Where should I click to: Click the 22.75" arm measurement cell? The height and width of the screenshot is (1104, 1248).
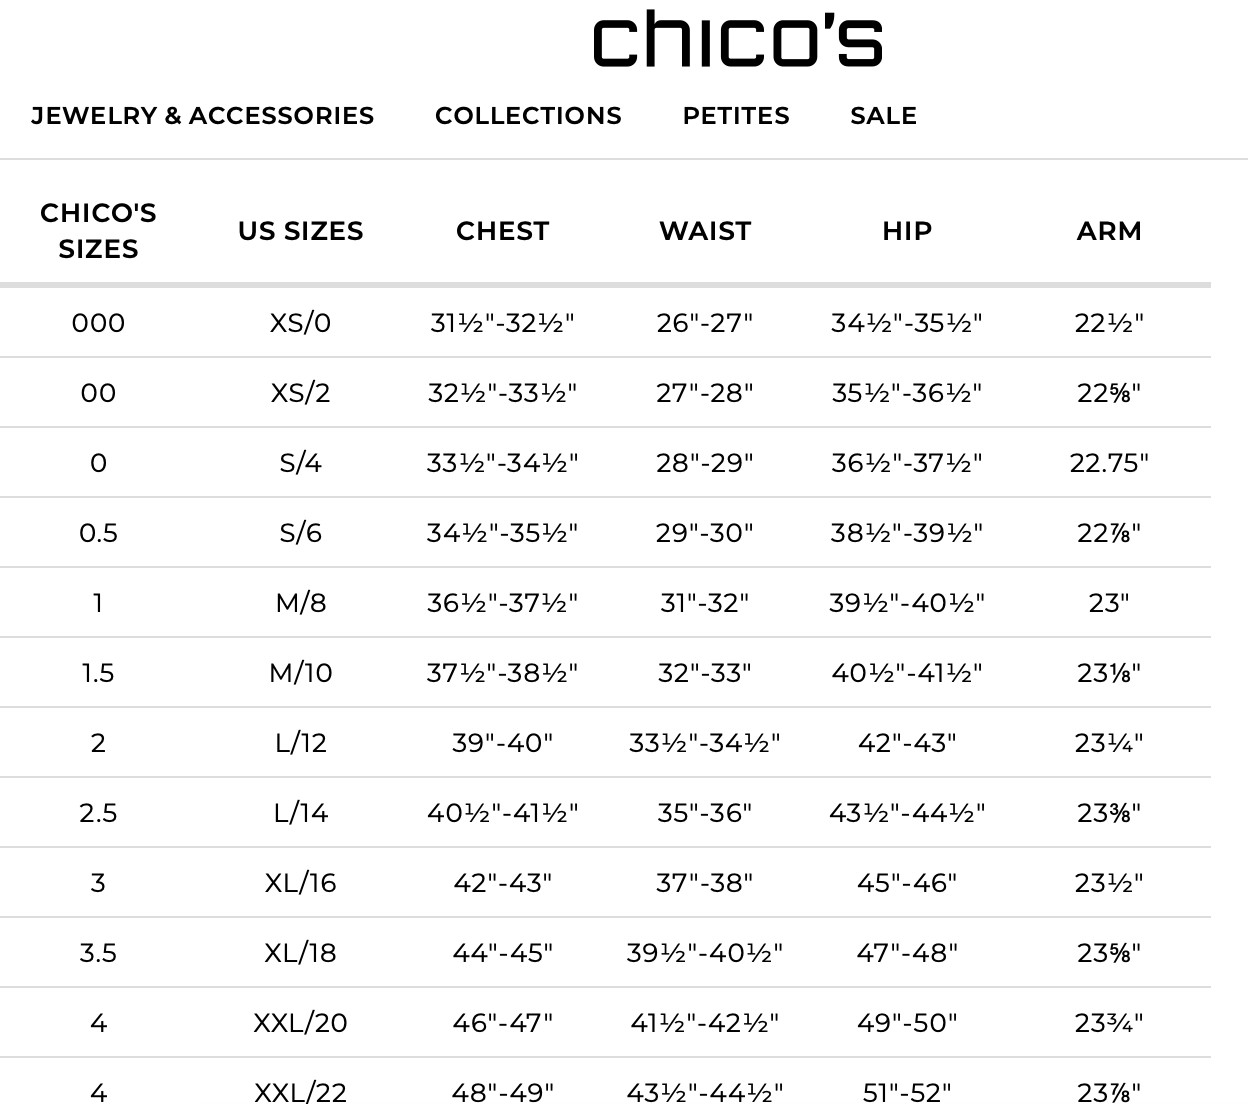(x=1109, y=463)
